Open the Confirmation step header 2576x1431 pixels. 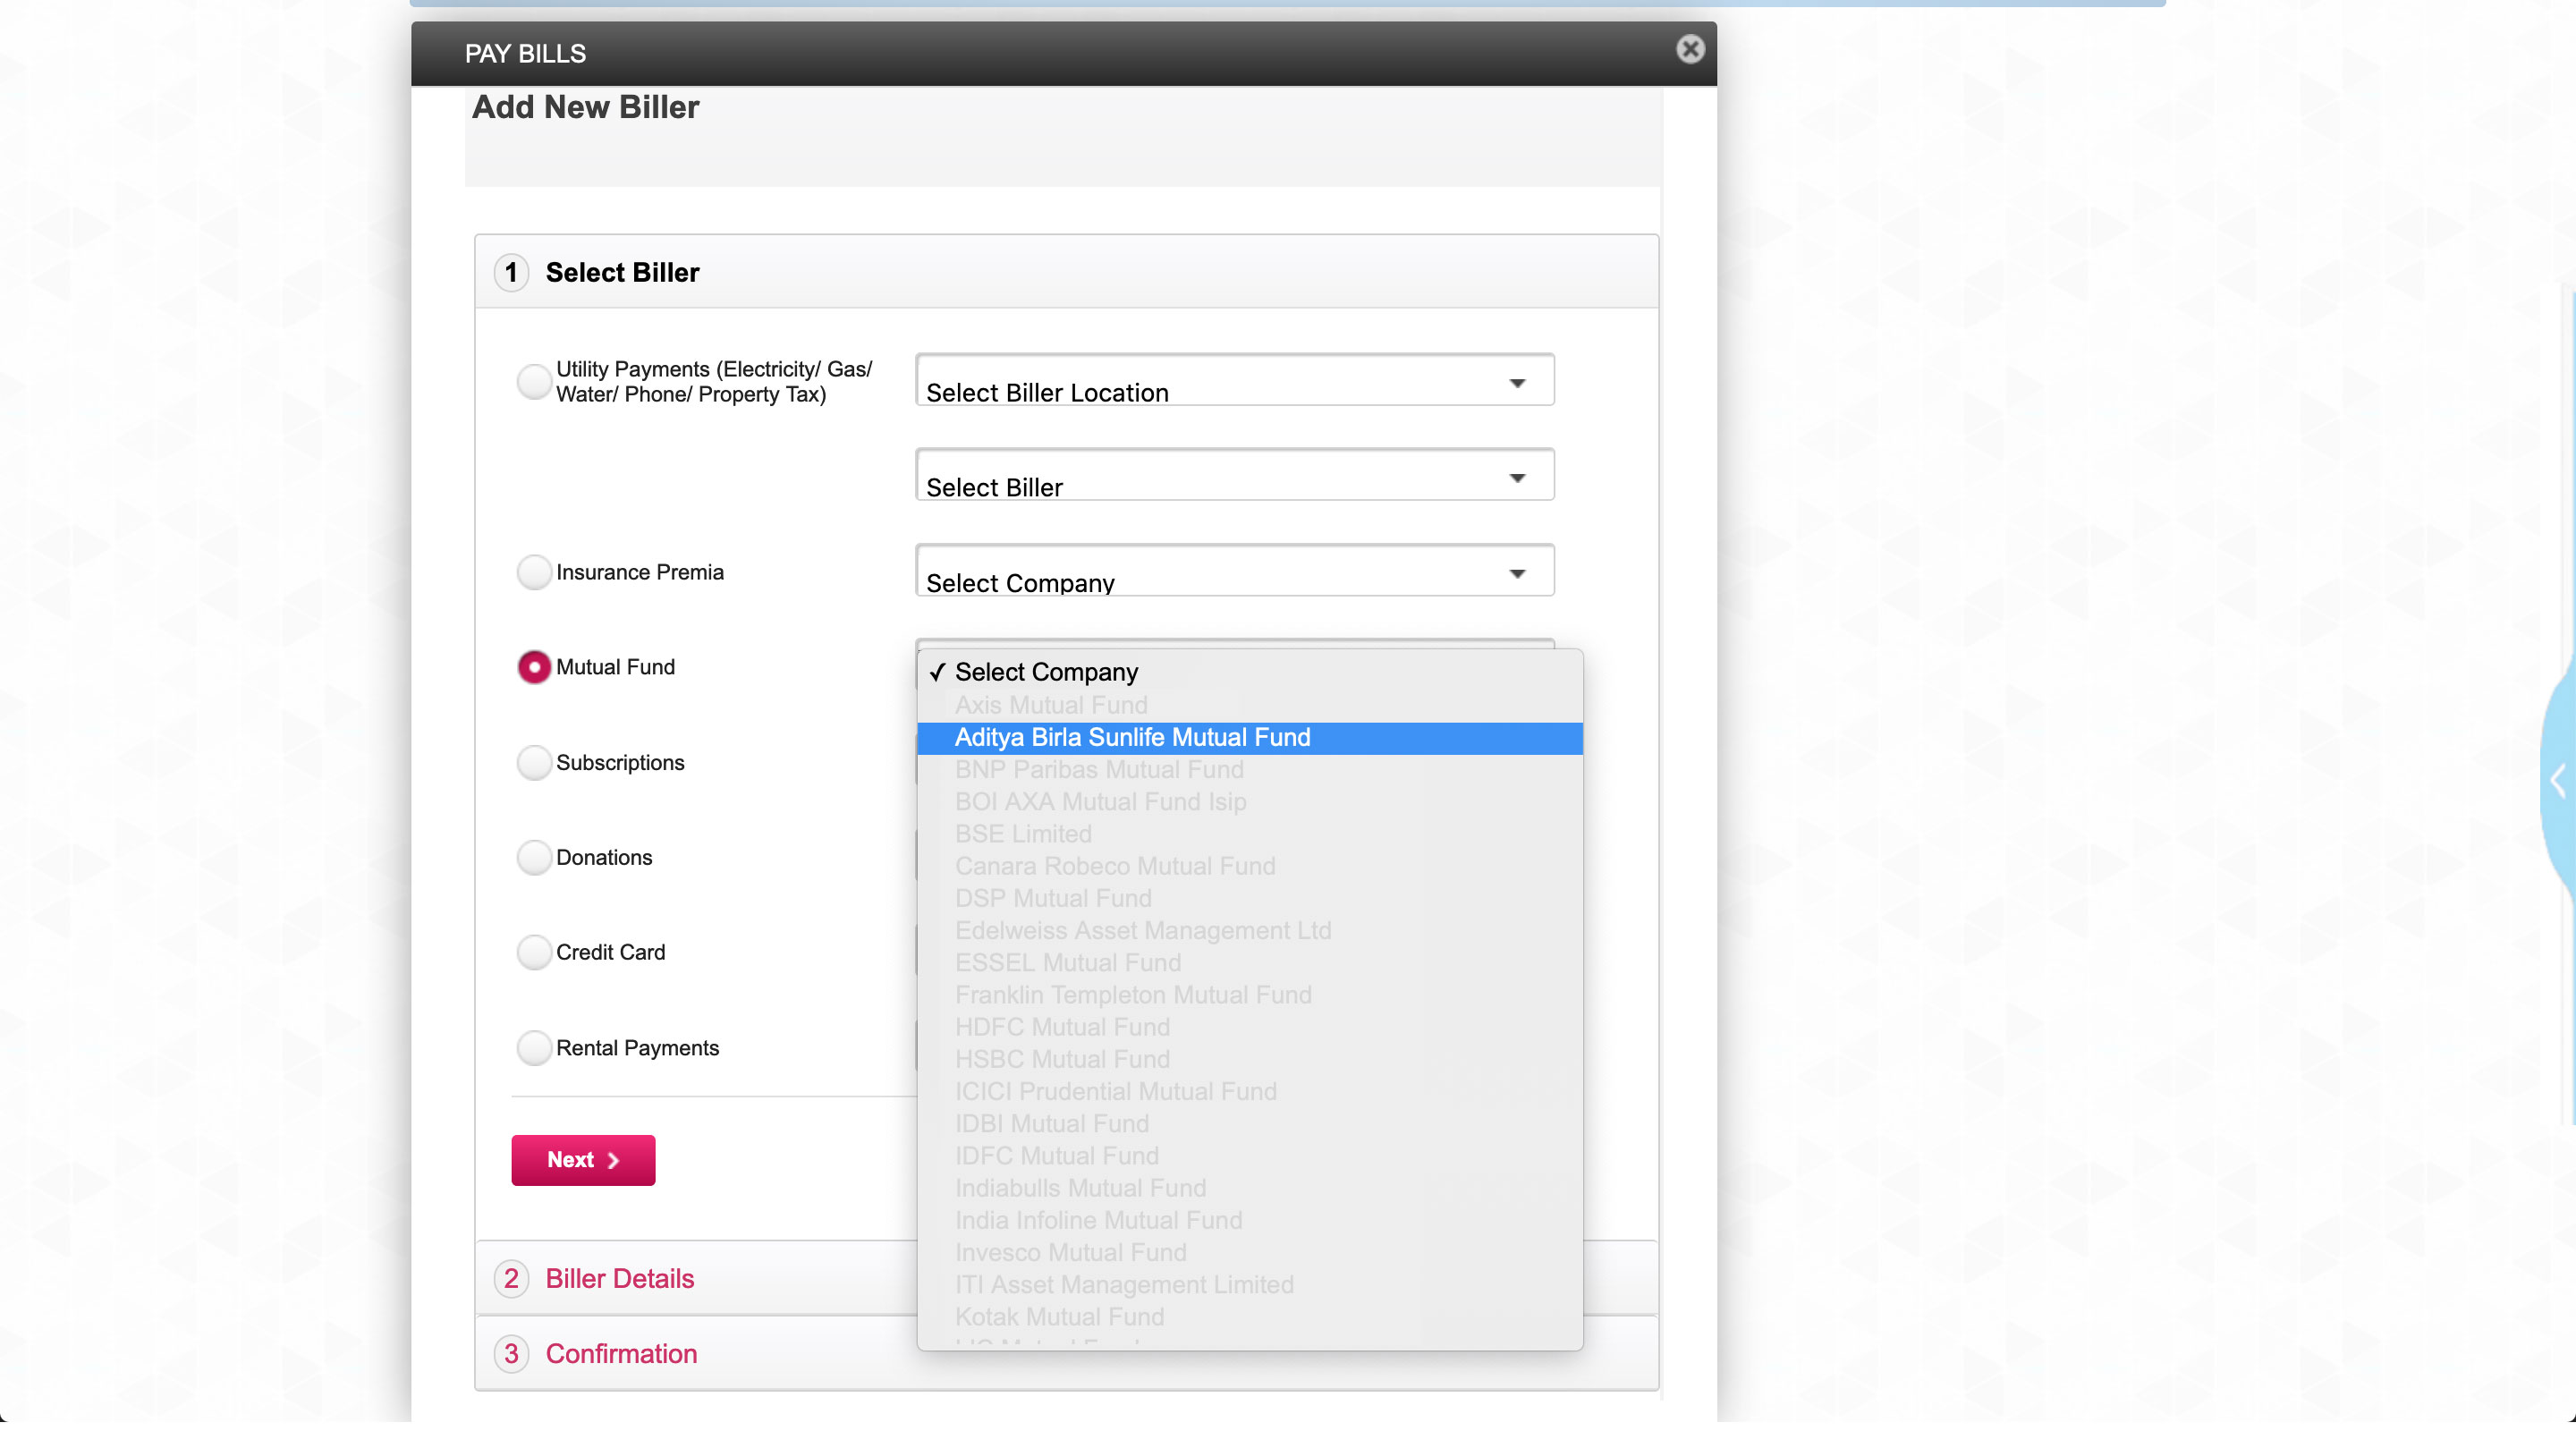(621, 1353)
